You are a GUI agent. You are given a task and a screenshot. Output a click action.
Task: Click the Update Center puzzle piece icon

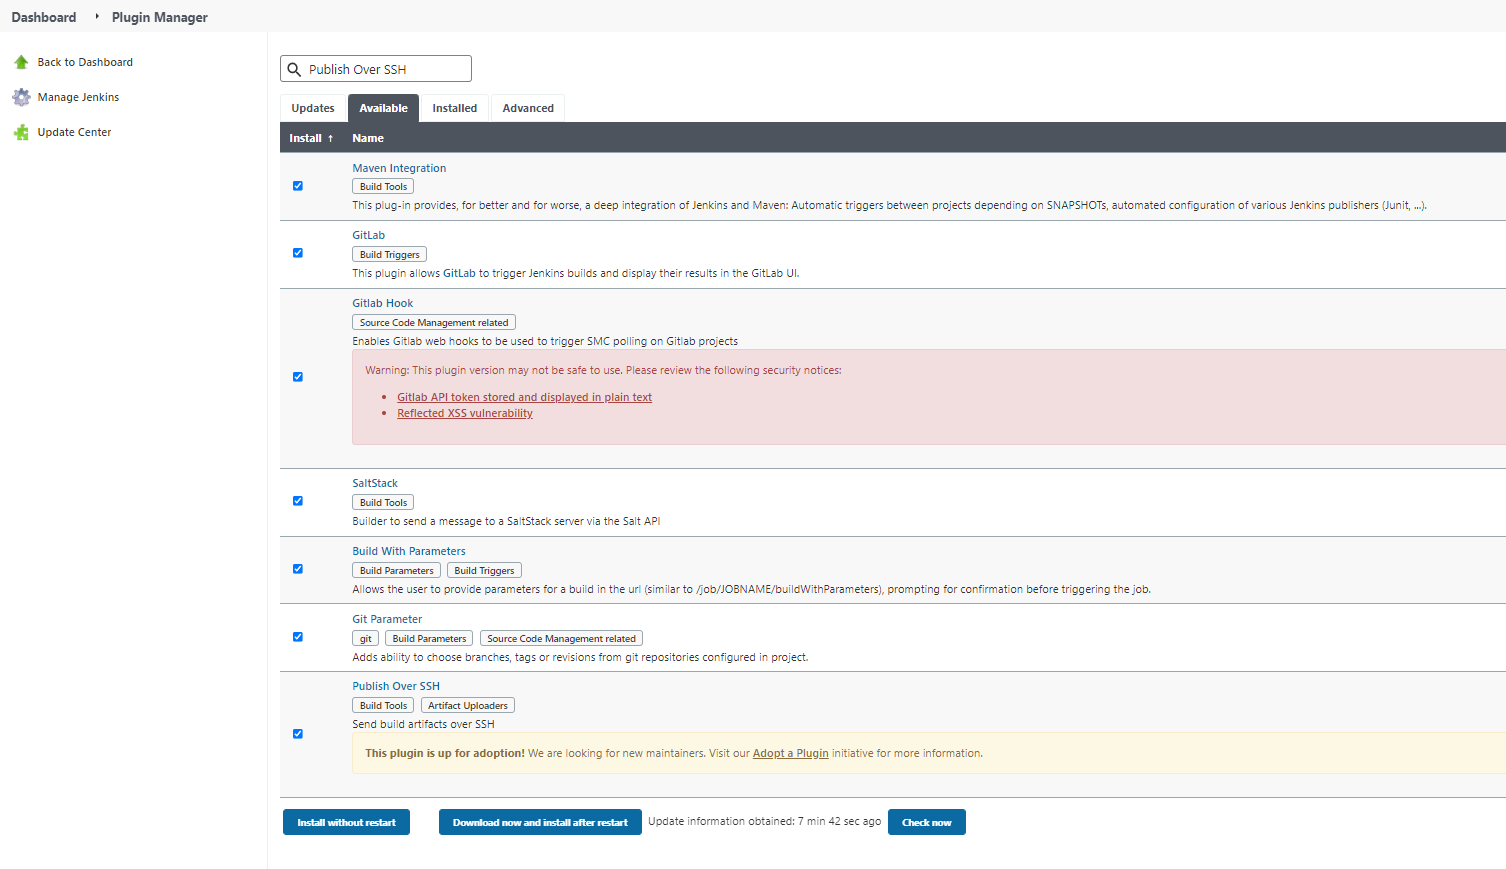coord(21,132)
